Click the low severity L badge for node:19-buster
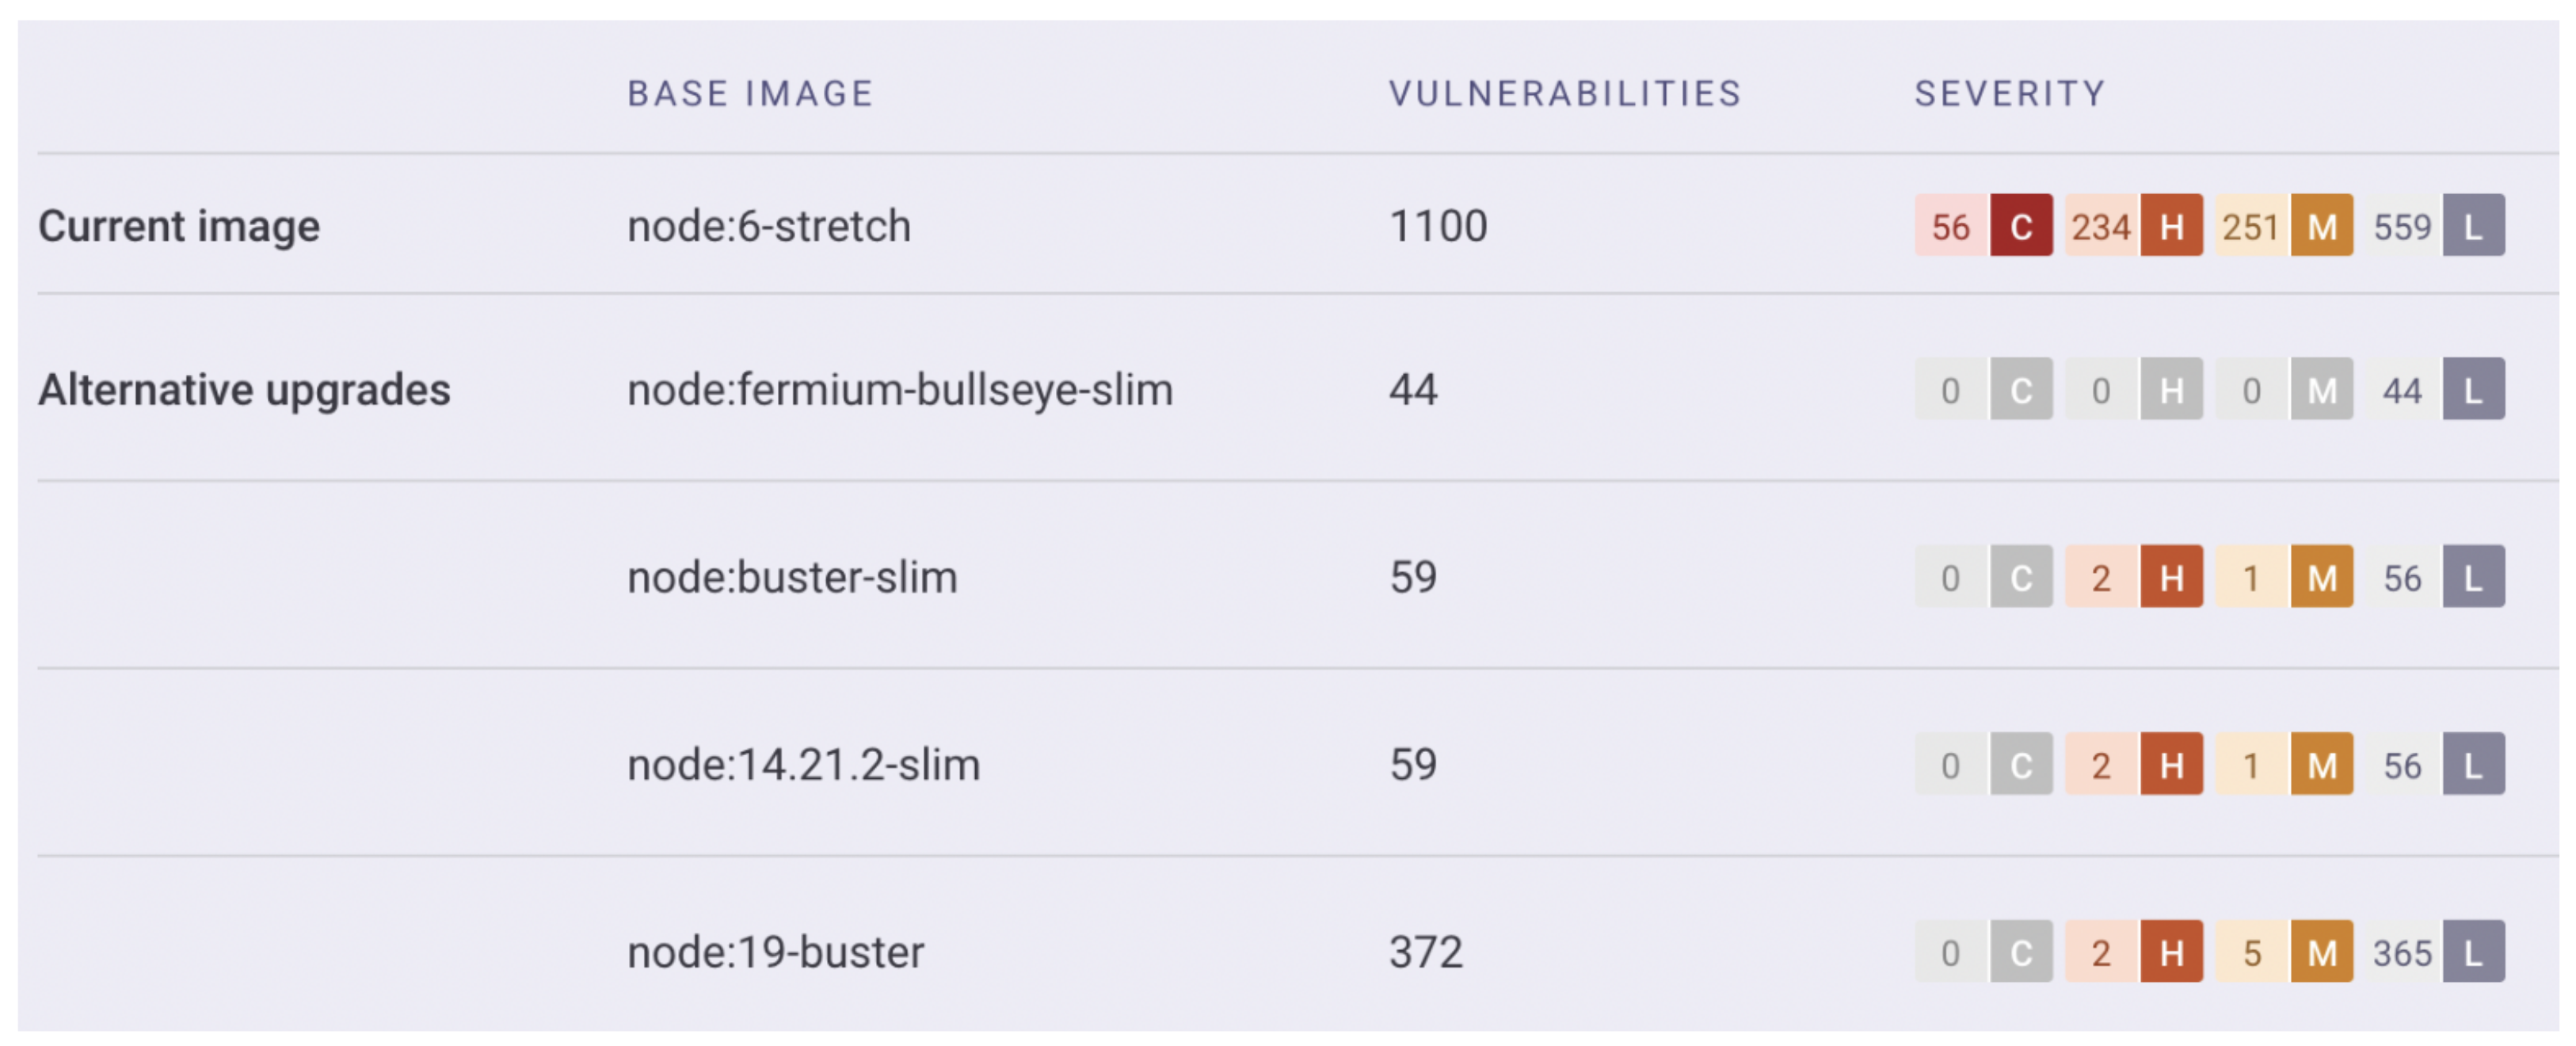Image resolution: width=2576 pixels, height=1046 pixels. pos(2473,951)
